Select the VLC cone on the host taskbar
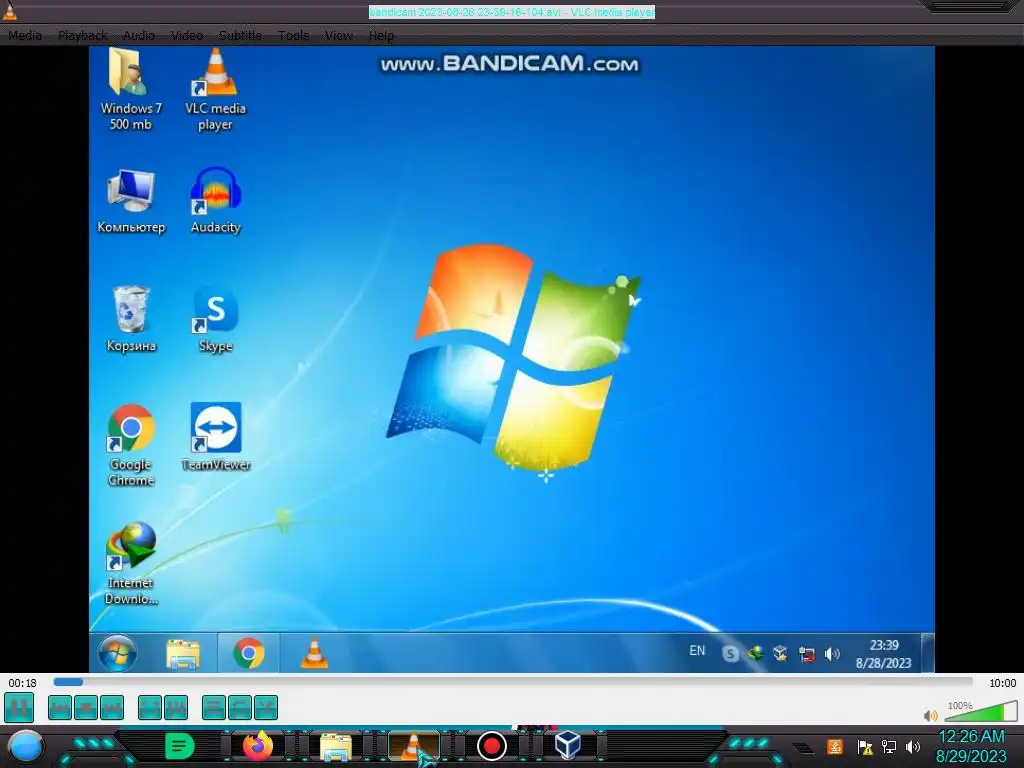Image resolution: width=1024 pixels, height=768 pixels. tap(414, 746)
